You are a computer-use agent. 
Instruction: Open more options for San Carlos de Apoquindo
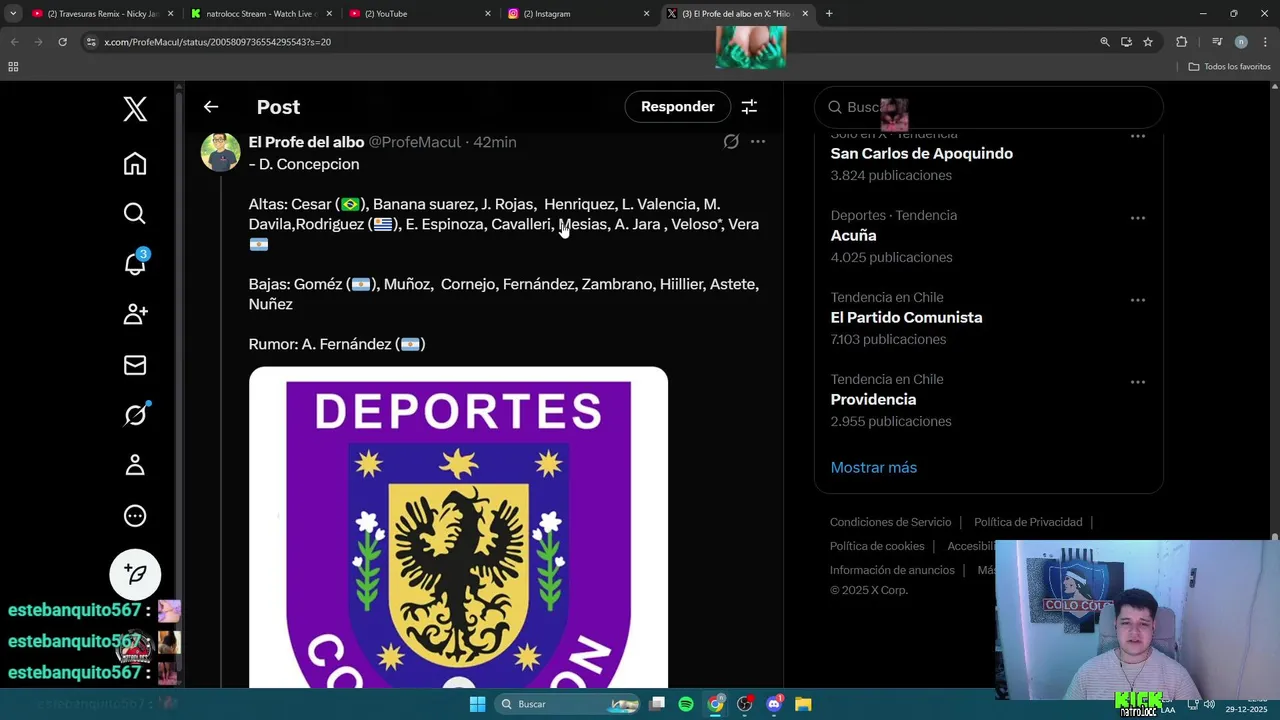pyautogui.click(x=1138, y=136)
